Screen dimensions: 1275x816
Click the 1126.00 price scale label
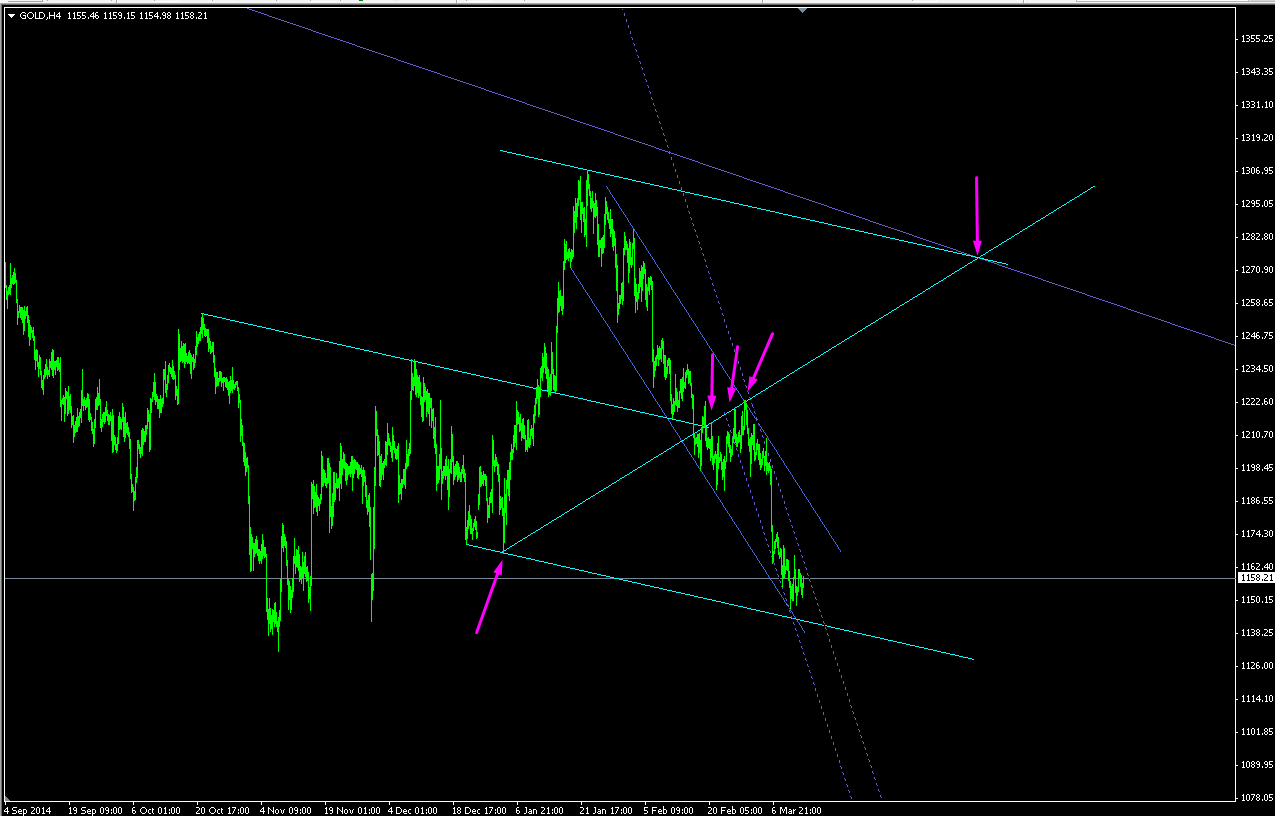click(1256, 665)
